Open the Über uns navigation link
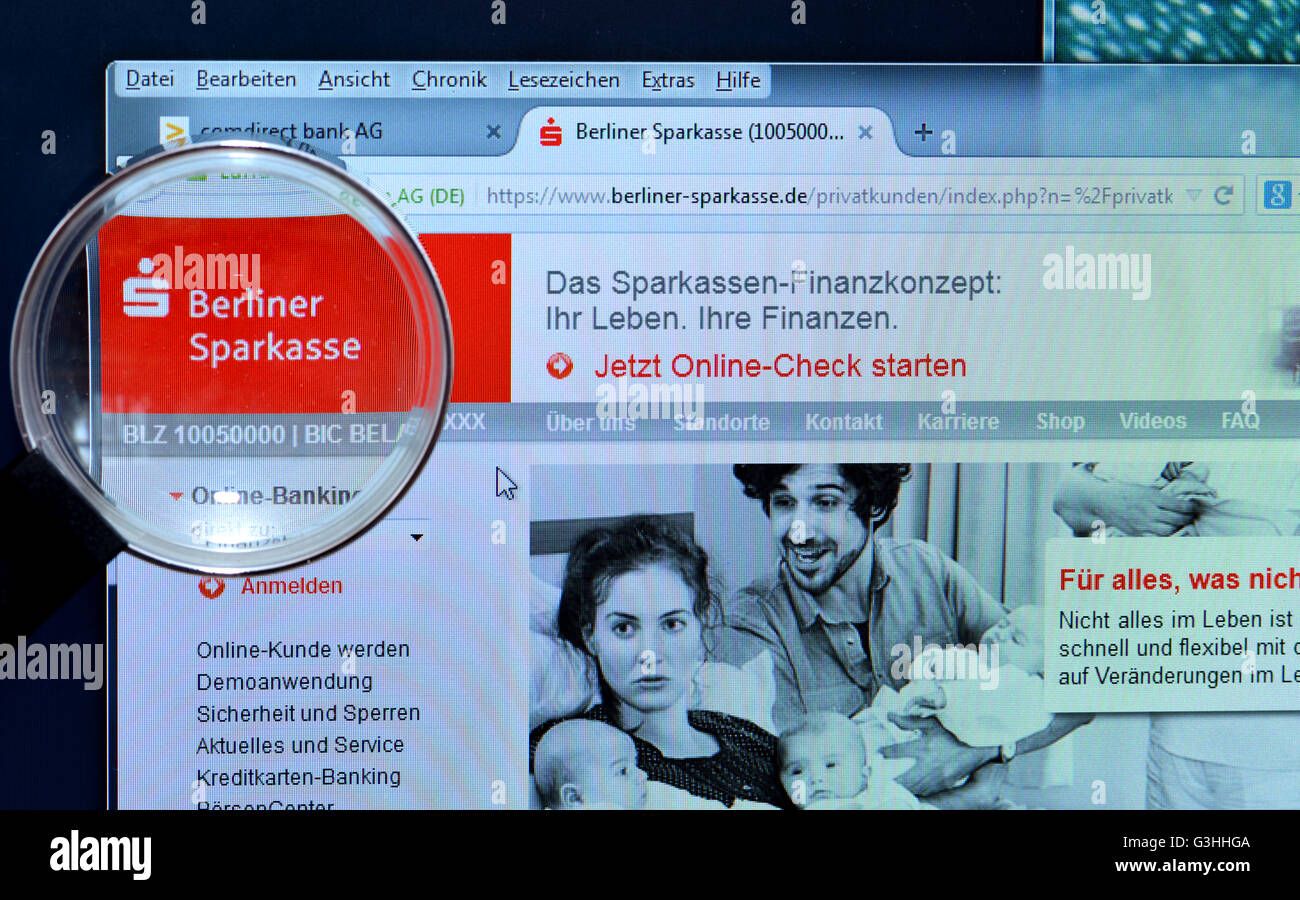The image size is (1300, 900). coord(590,422)
